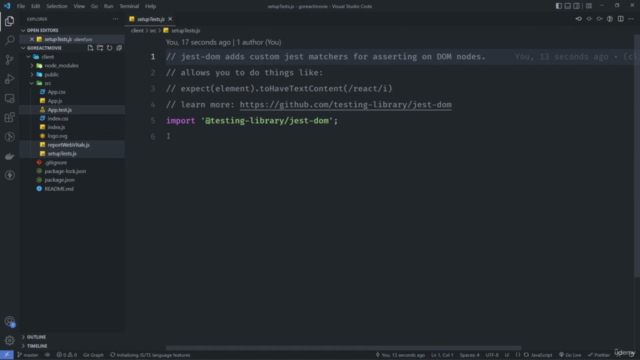Open the Manage gear icon

point(9,340)
